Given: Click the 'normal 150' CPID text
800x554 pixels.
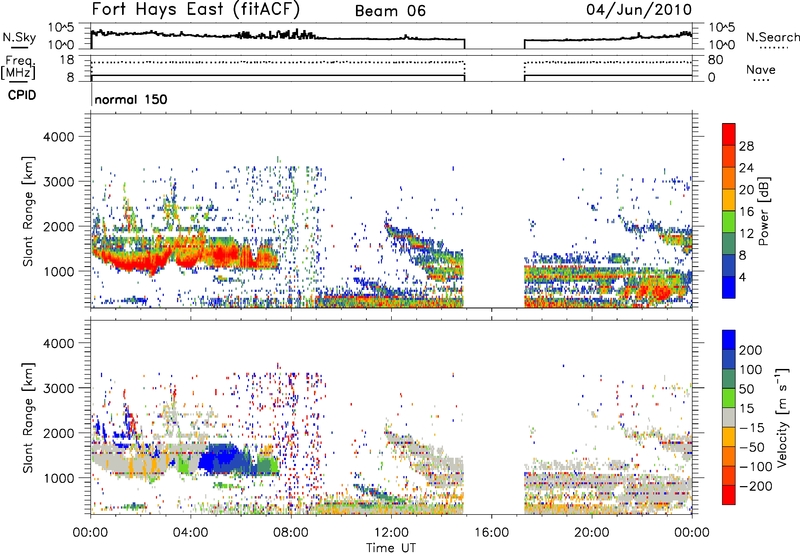Looking at the screenshot, I should (131, 99).
